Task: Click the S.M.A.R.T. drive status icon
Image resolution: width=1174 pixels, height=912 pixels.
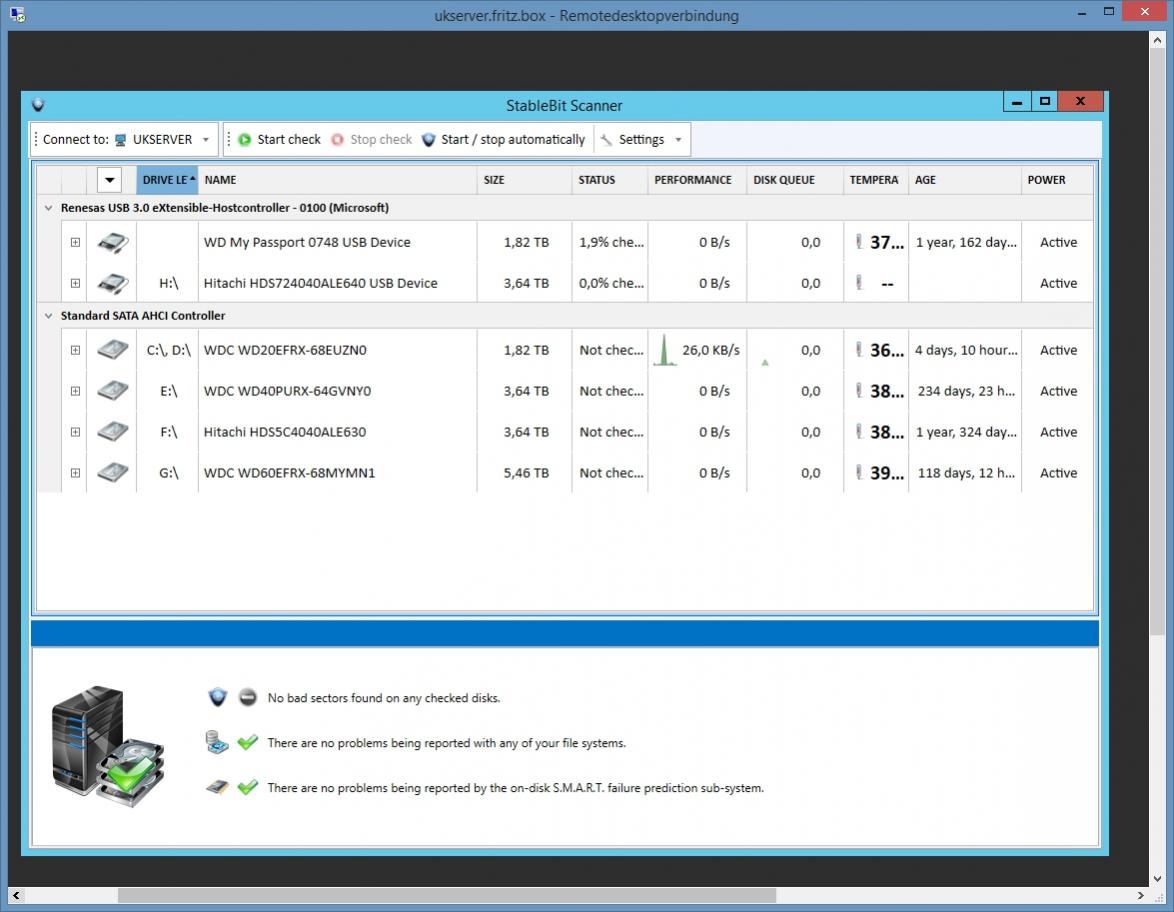Action: click(217, 787)
